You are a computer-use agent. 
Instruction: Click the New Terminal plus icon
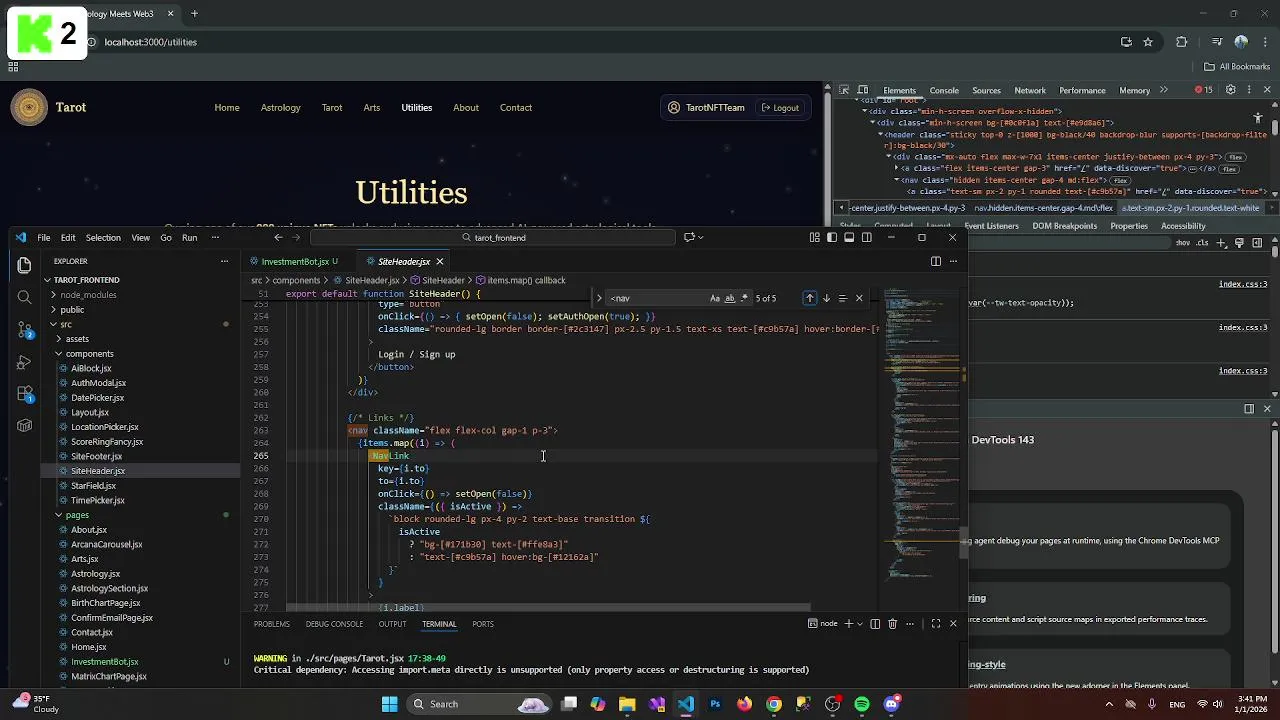(849, 624)
